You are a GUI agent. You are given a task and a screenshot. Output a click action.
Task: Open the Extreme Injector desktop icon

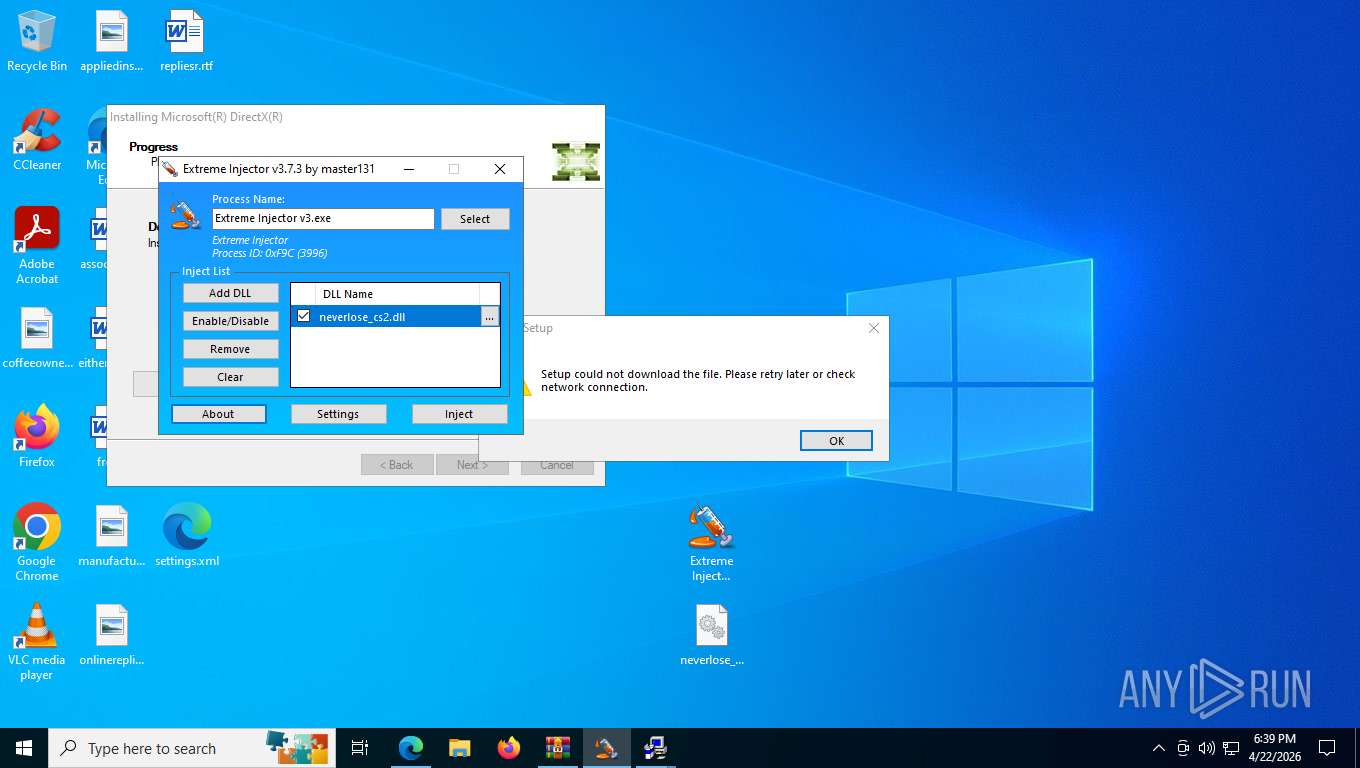[x=711, y=542]
